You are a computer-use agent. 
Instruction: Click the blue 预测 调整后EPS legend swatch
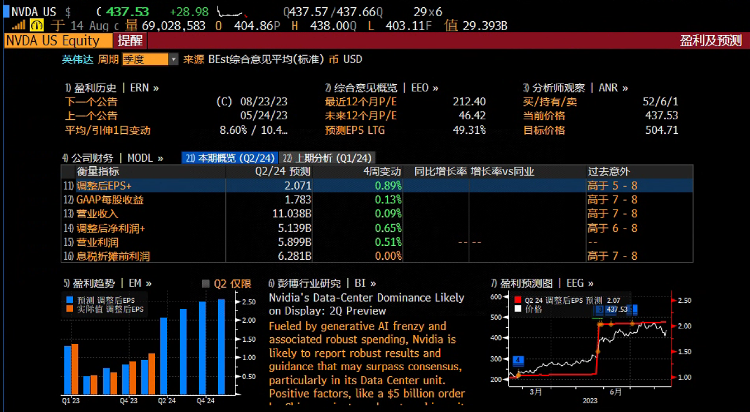(70, 301)
